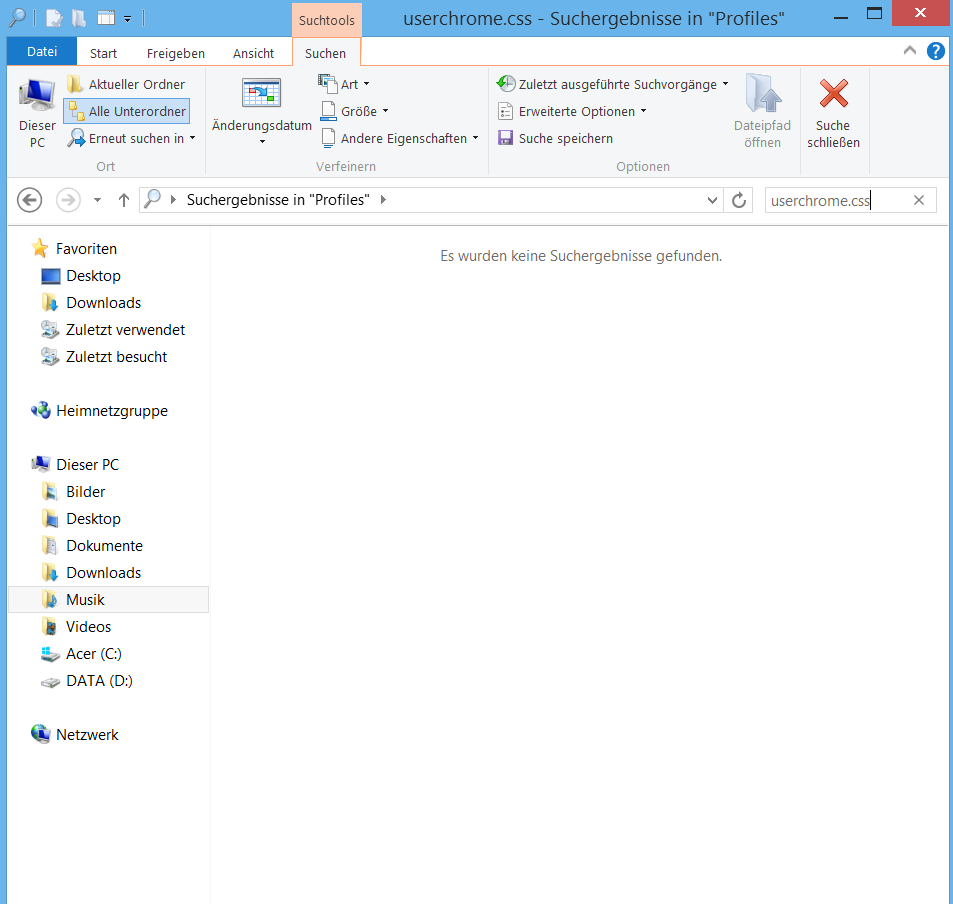Open Customize Quick Access Toolbar dropdown
The image size is (953, 904).
[x=128, y=19]
